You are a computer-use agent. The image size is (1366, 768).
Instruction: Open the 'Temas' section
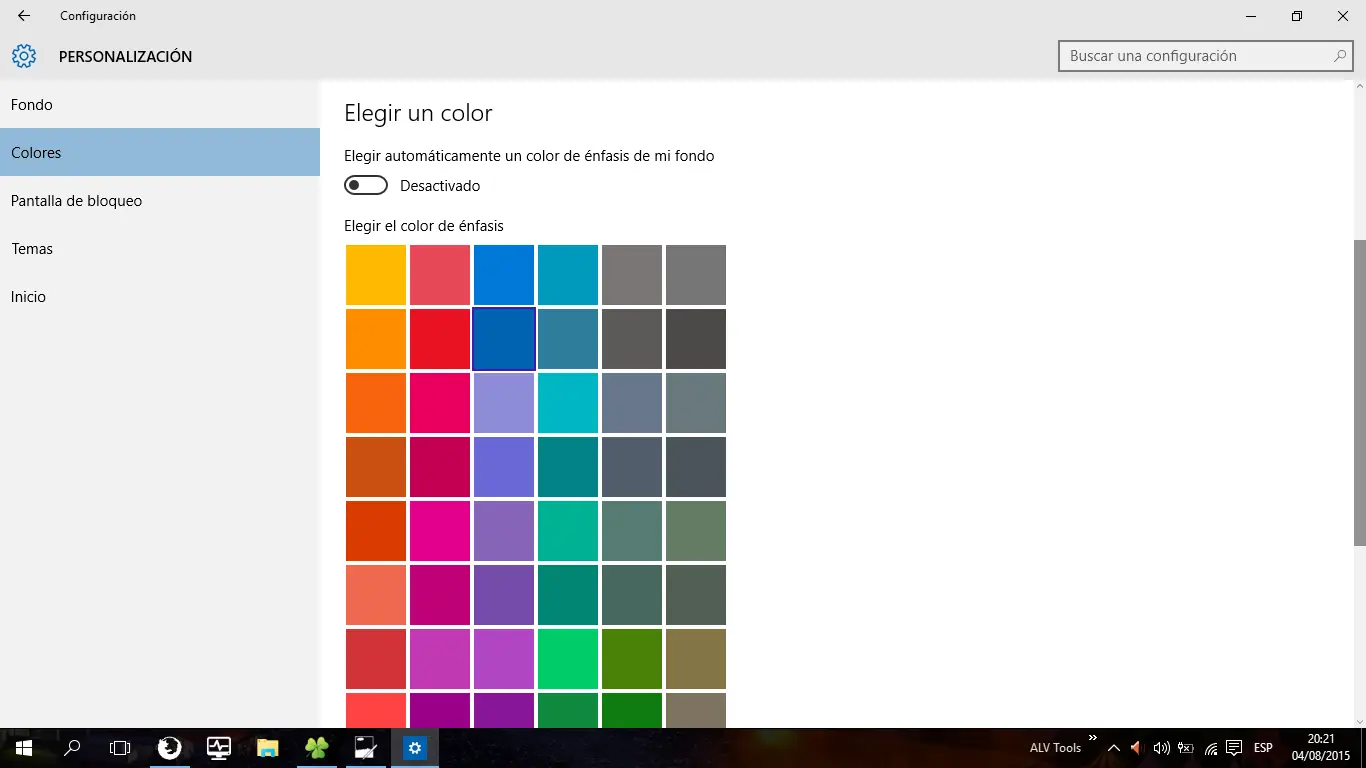pos(32,248)
